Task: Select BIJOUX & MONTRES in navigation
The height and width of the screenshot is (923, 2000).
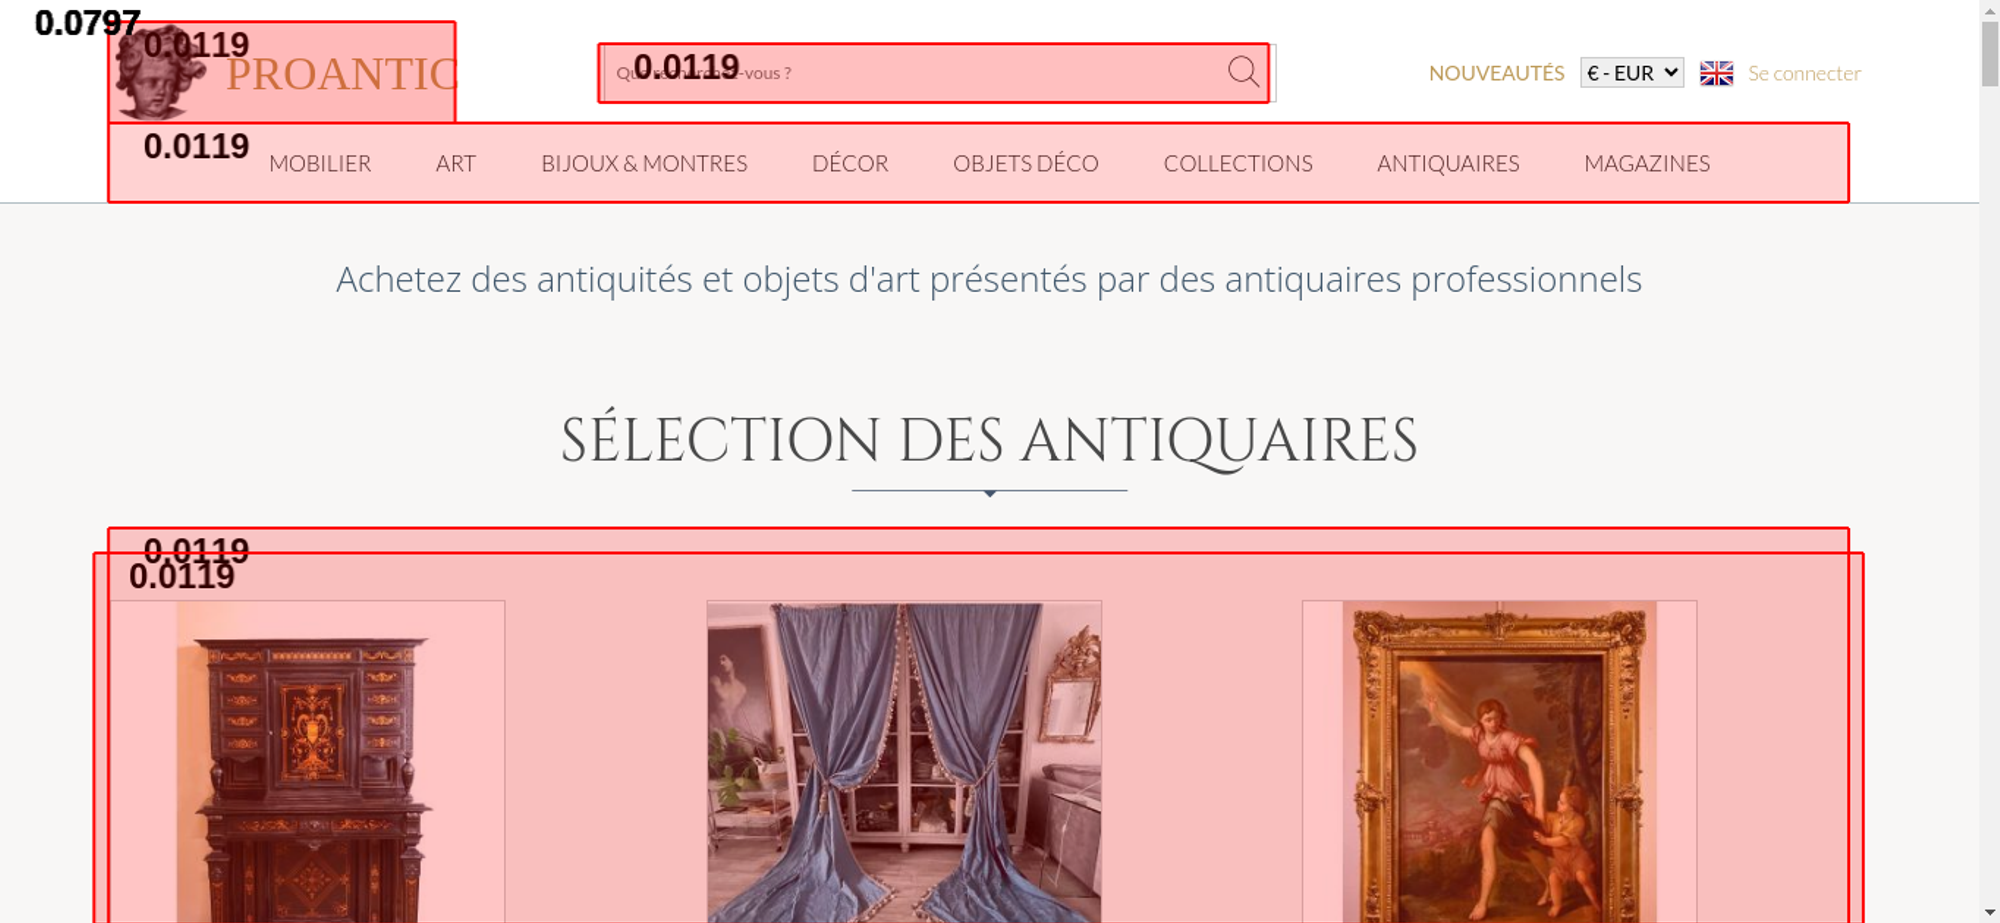Action: click(x=644, y=163)
